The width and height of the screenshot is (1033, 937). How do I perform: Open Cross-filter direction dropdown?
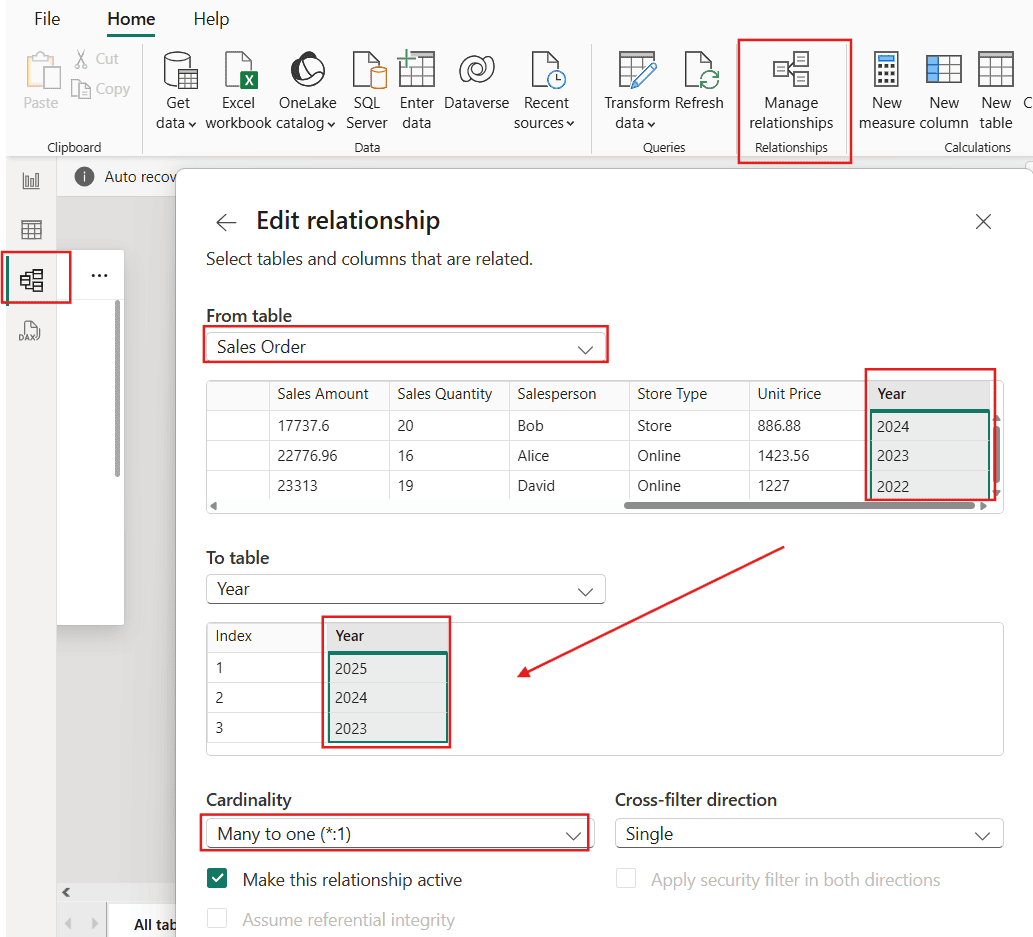pyautogui.click(x=809, y=834)
